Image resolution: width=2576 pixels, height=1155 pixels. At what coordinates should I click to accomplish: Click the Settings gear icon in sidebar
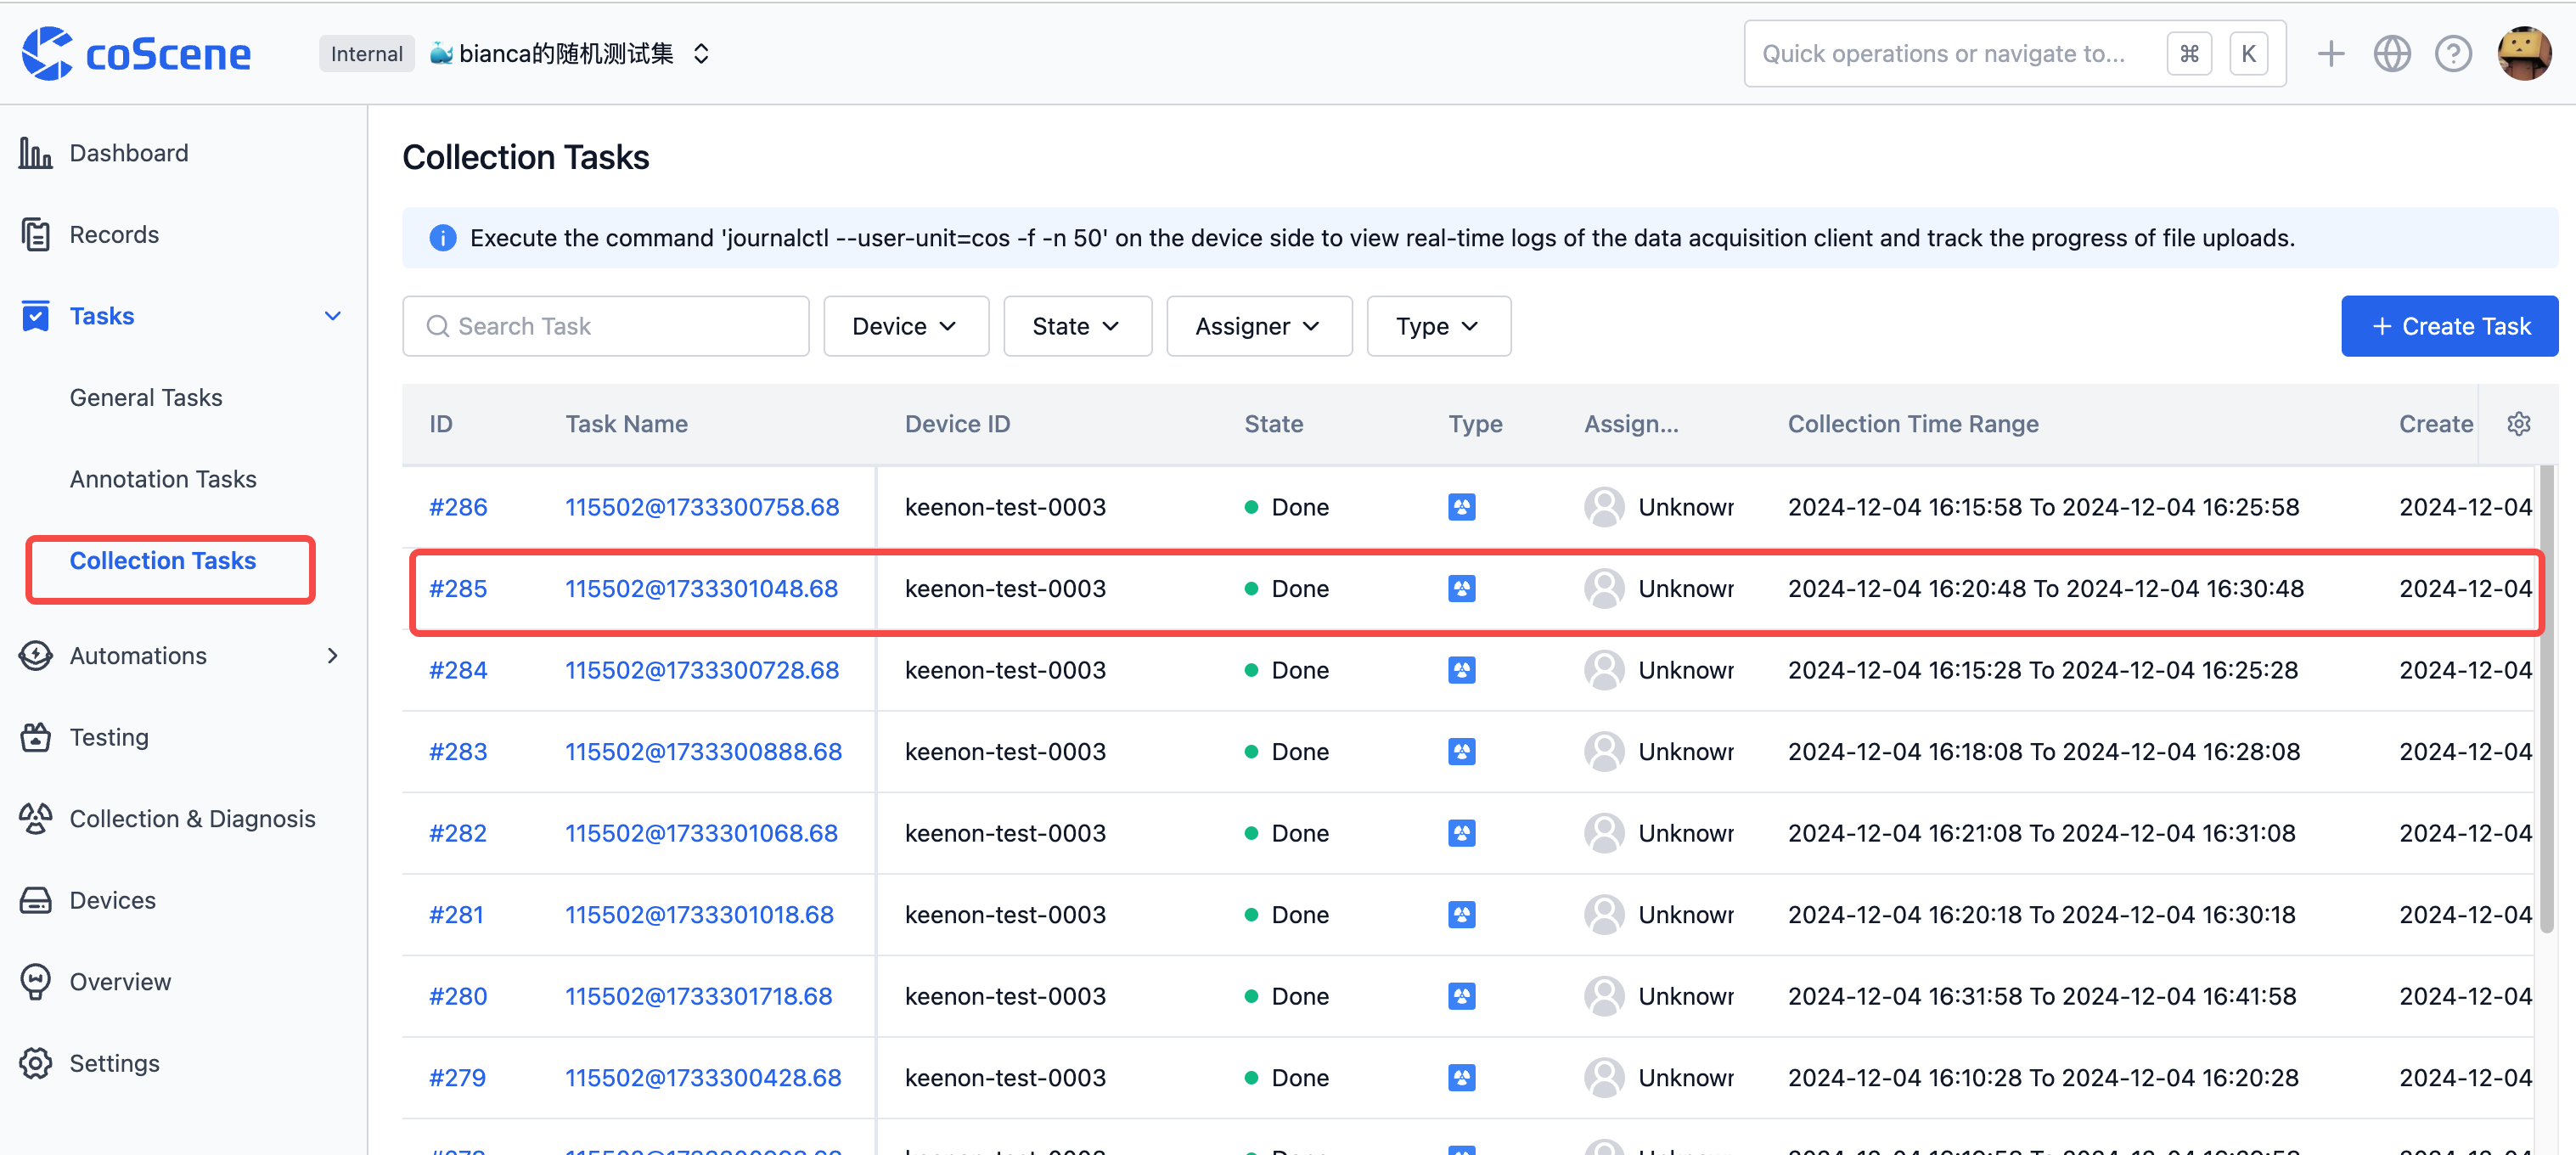(36, 1063)
